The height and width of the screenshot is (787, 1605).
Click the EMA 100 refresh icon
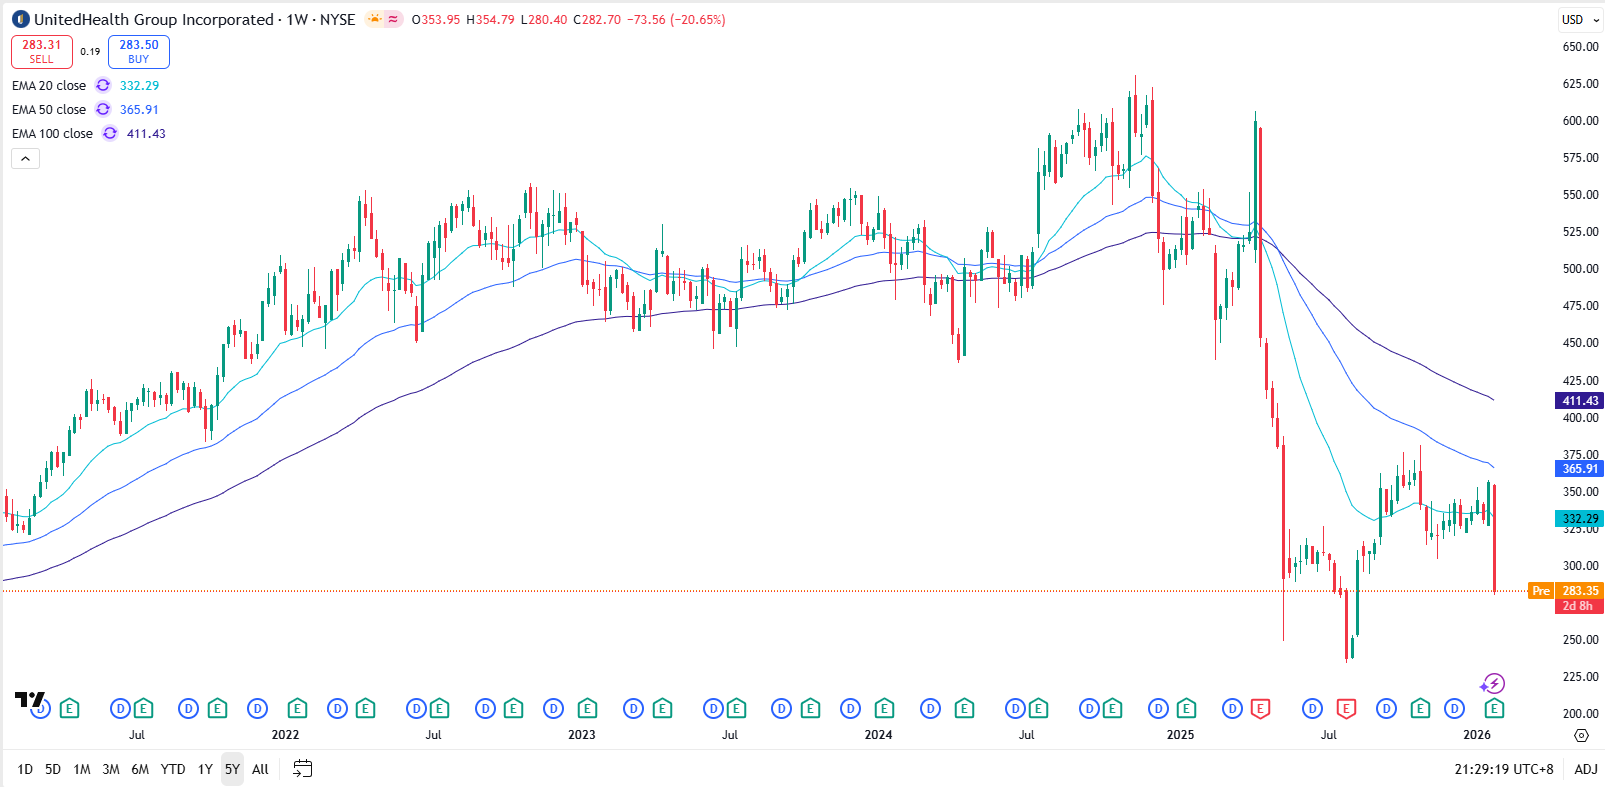click(x=110, y=134)
